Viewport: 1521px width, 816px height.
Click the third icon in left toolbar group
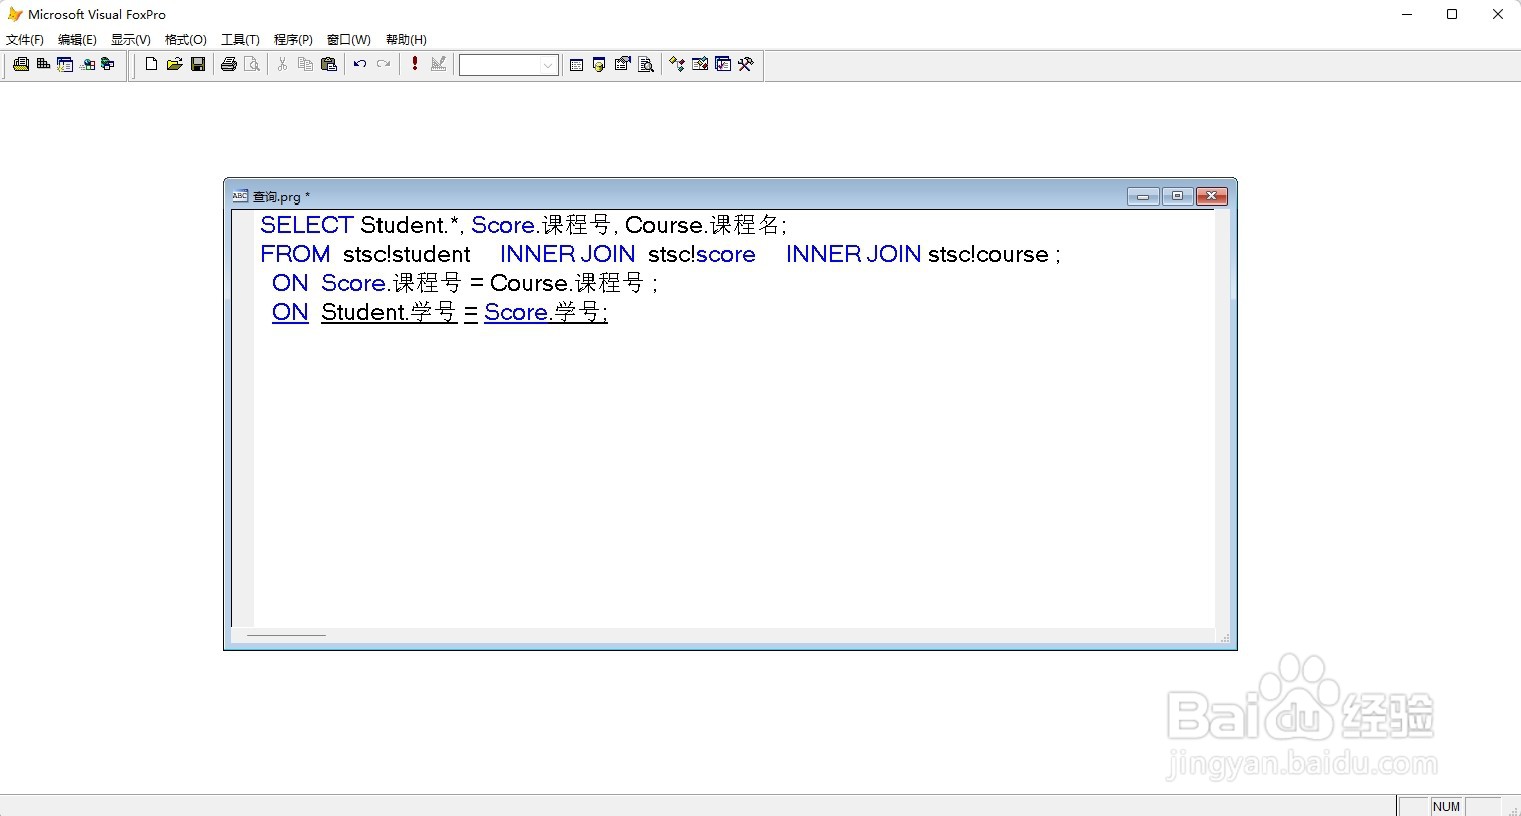pos(65,64)
